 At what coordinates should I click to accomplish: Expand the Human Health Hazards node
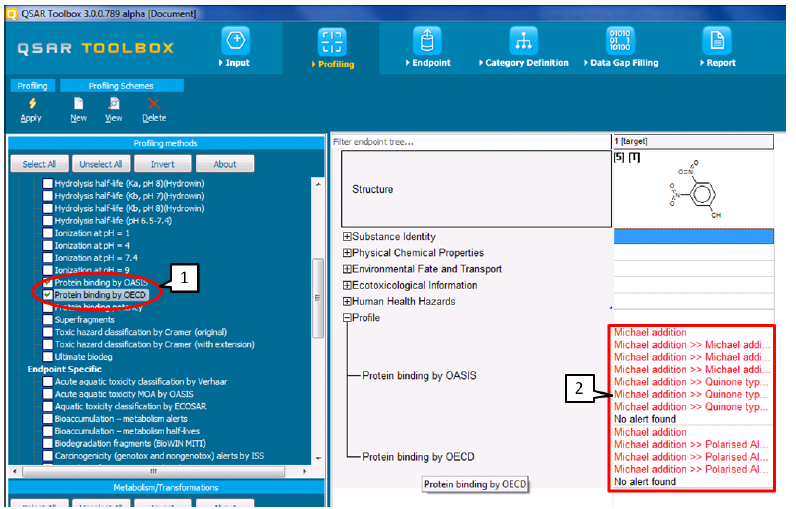[x=347, y=301]
